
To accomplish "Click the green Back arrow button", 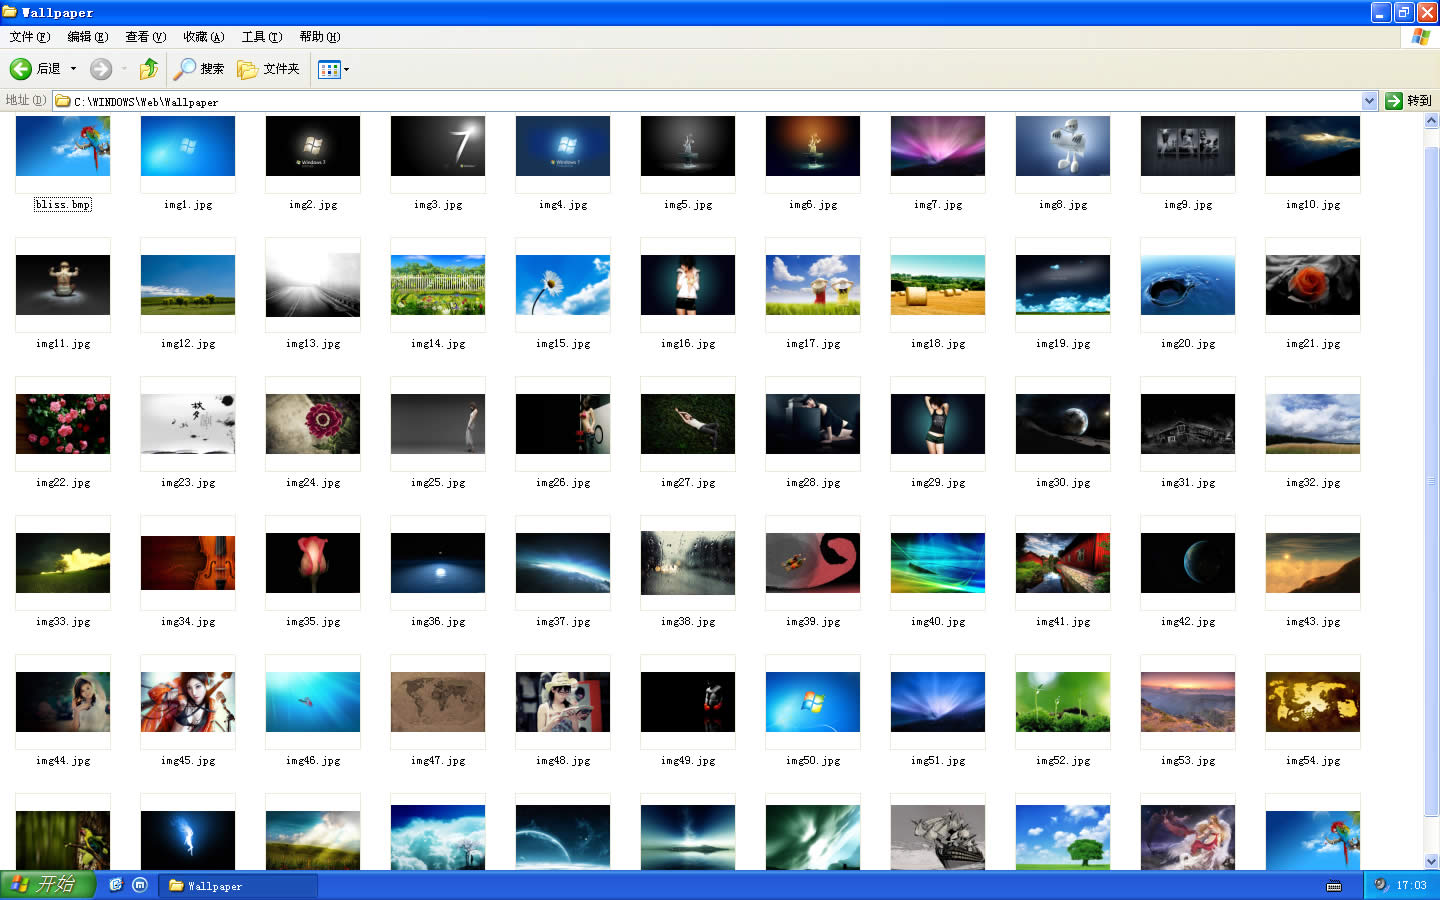I will click(21, 69).
